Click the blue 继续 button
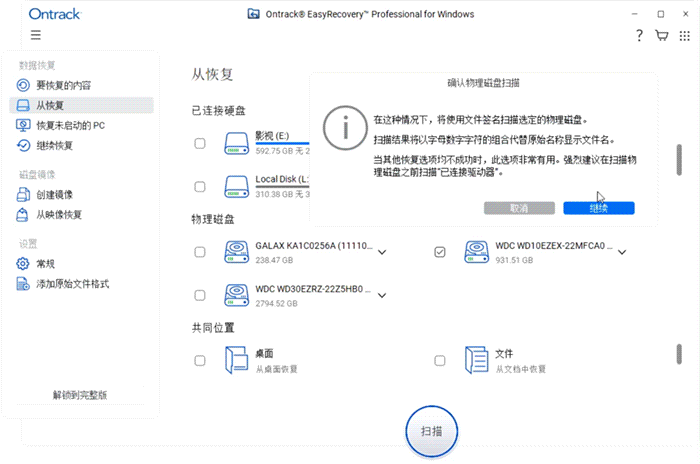Image resolution: width=700 pixels, height=464 pixels. [x=599, y=208]
